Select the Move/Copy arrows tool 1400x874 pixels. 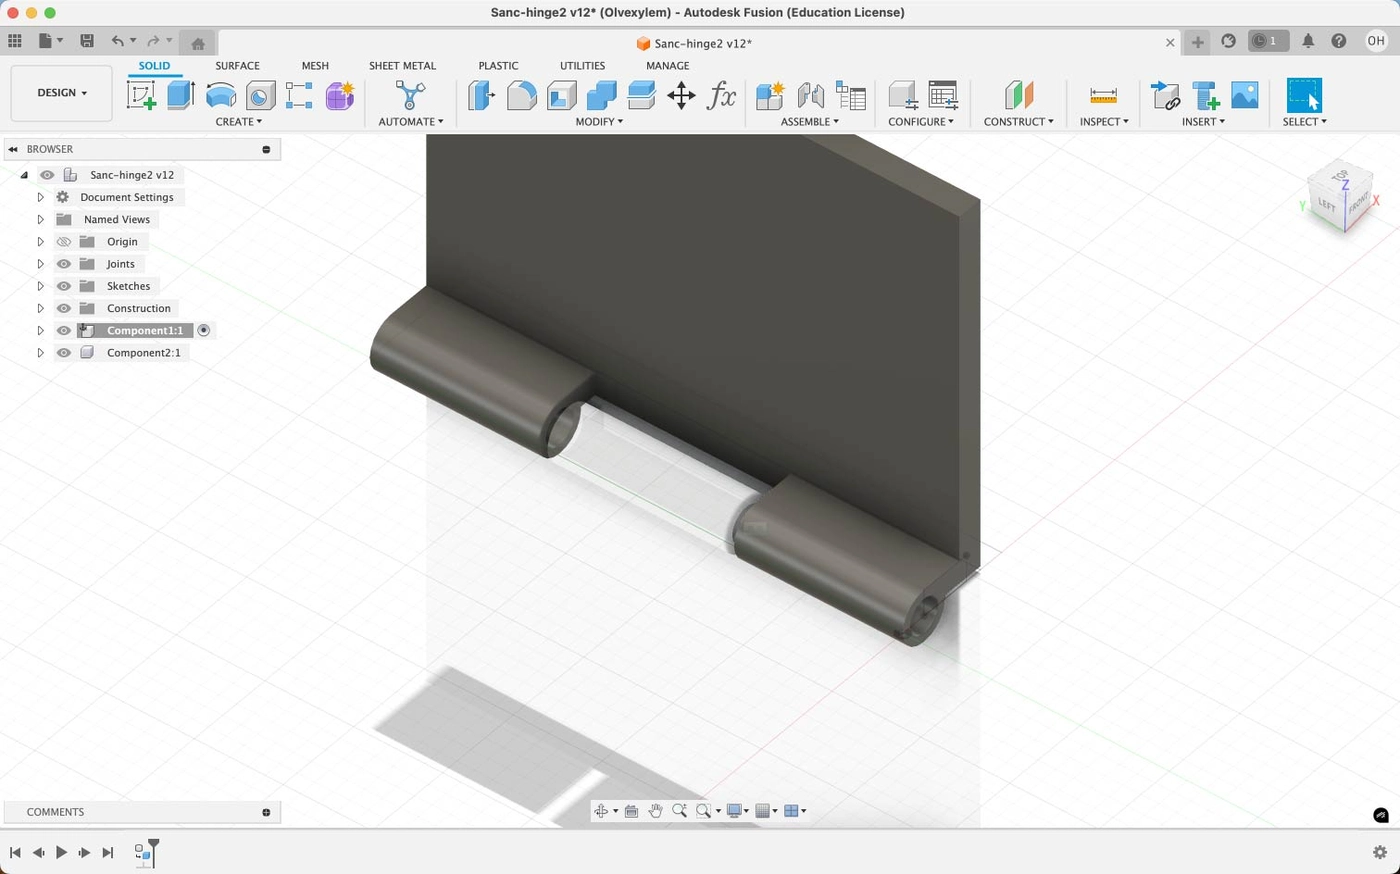coord(681,96)
